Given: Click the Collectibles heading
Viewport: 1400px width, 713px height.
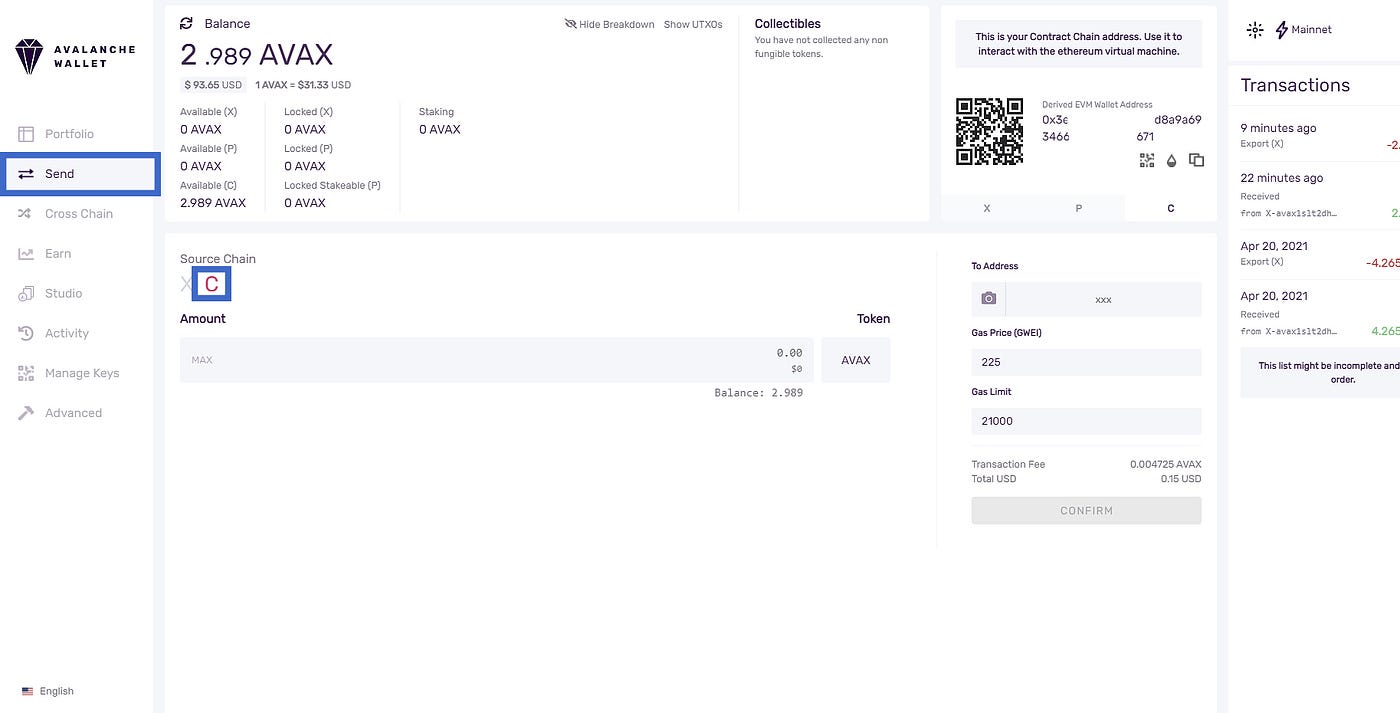Looking at the screenshot, I should tap(787, 24).
